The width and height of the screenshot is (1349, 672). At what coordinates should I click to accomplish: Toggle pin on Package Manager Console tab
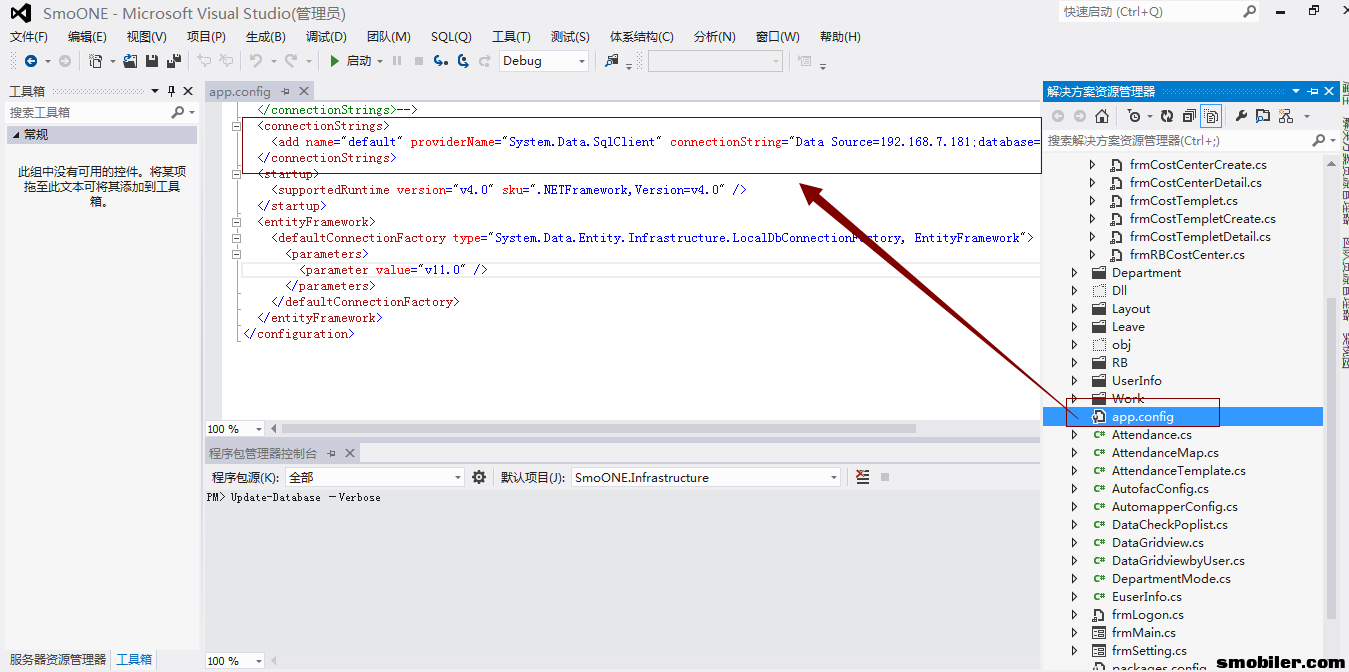pyautogui.click(x=332, y=453)
